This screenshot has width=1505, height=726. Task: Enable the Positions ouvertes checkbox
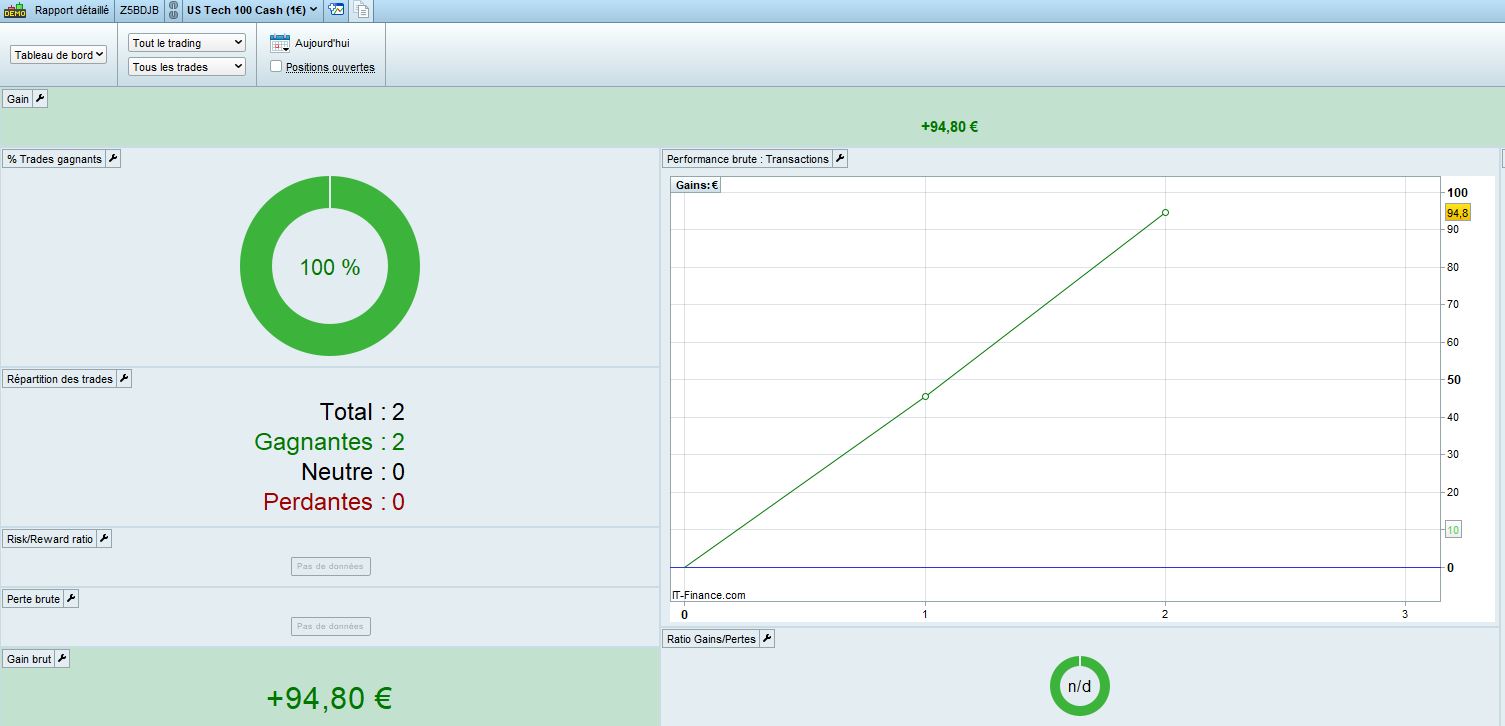point(276,67)
